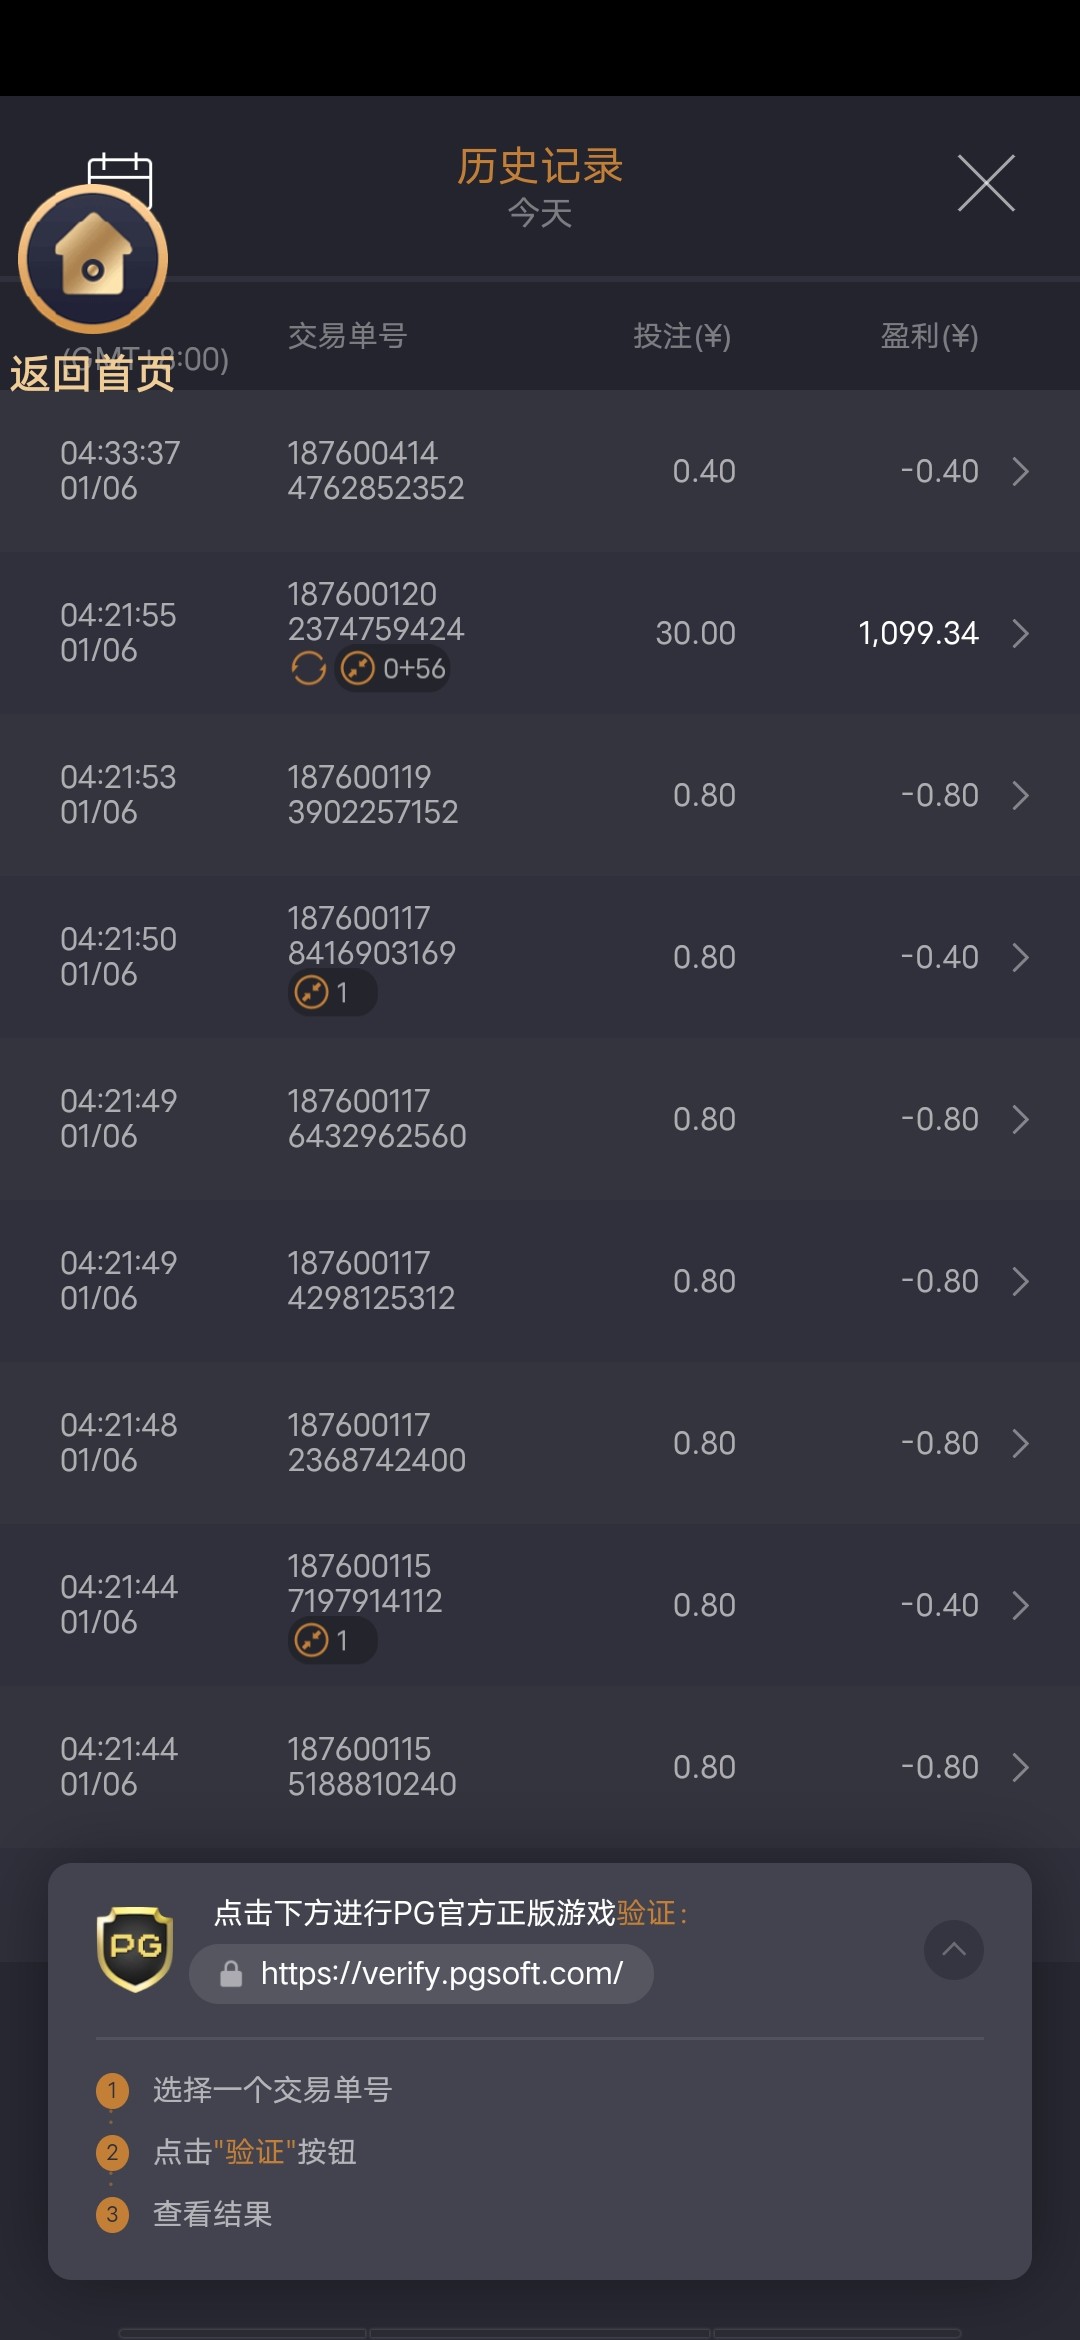Select transaction 187600117 6432962560
The width and height of the screenshot is (1080, 2340).
pos(376,1119)
